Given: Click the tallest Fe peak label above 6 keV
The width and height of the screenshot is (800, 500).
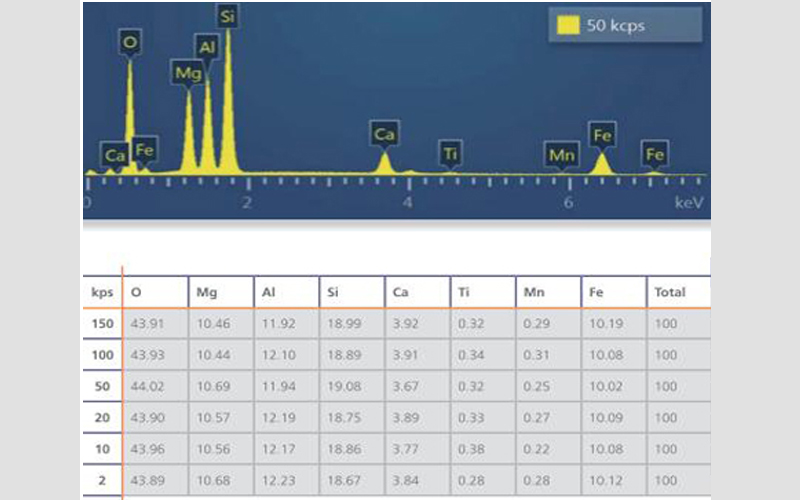Looking at the screenshot, I should [x=602, y=133].
